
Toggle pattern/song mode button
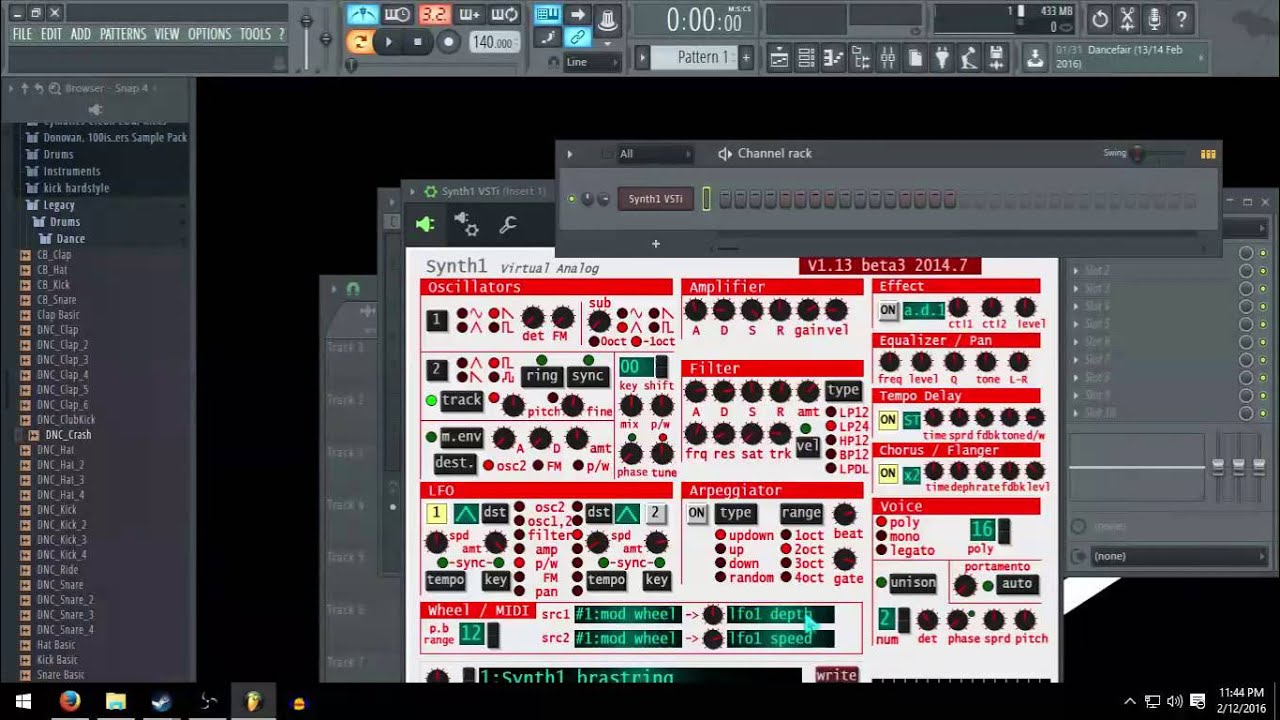[360, 42]
